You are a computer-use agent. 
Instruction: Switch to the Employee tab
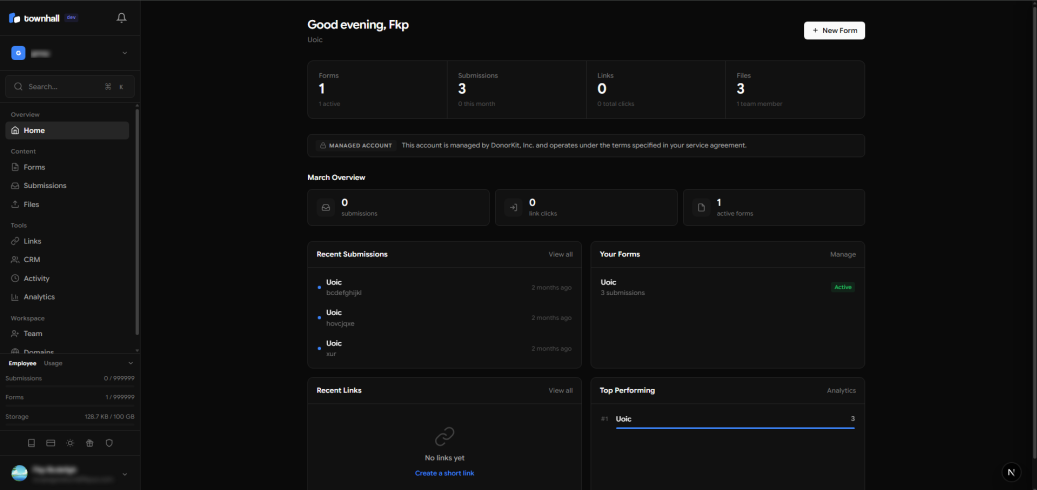pyautogui.click(x=22, y=363)
